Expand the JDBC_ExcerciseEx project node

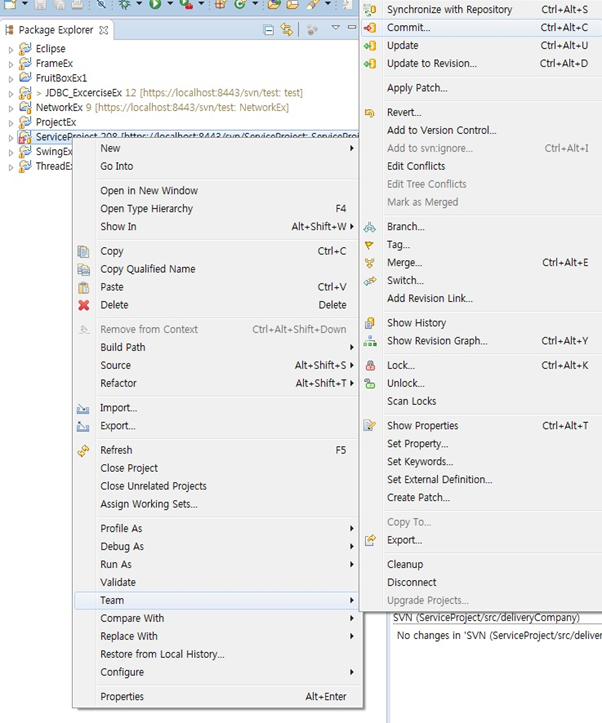point(11,94)
